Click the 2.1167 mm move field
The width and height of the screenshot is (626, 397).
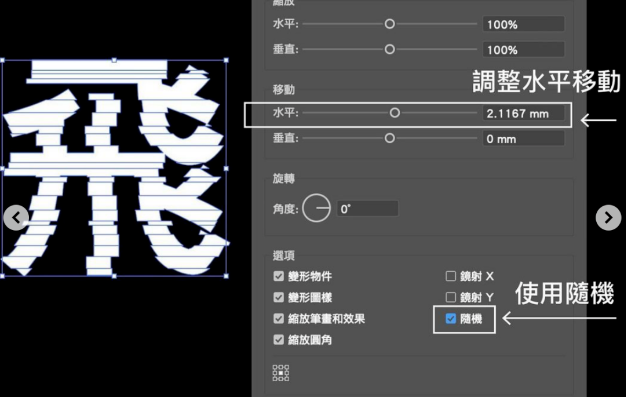(x=523, y=113)
